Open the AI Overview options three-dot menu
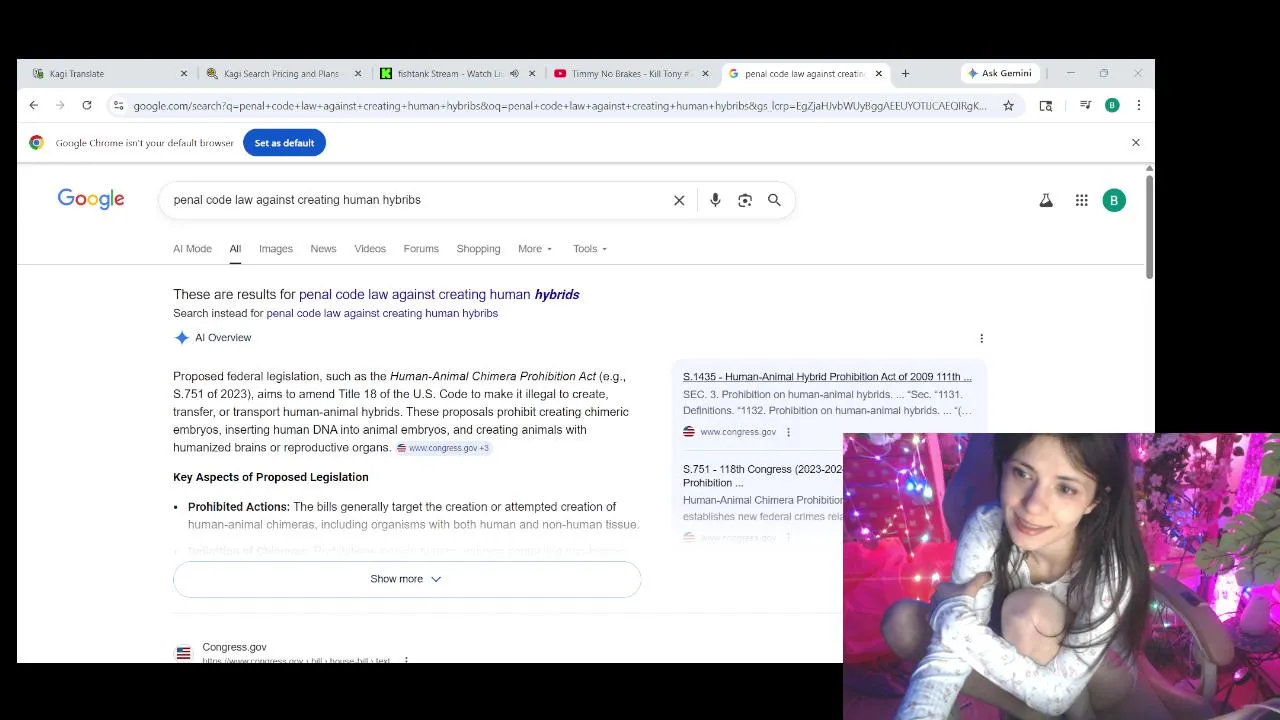Screen dimensions: 1280x720 (981, 338)
